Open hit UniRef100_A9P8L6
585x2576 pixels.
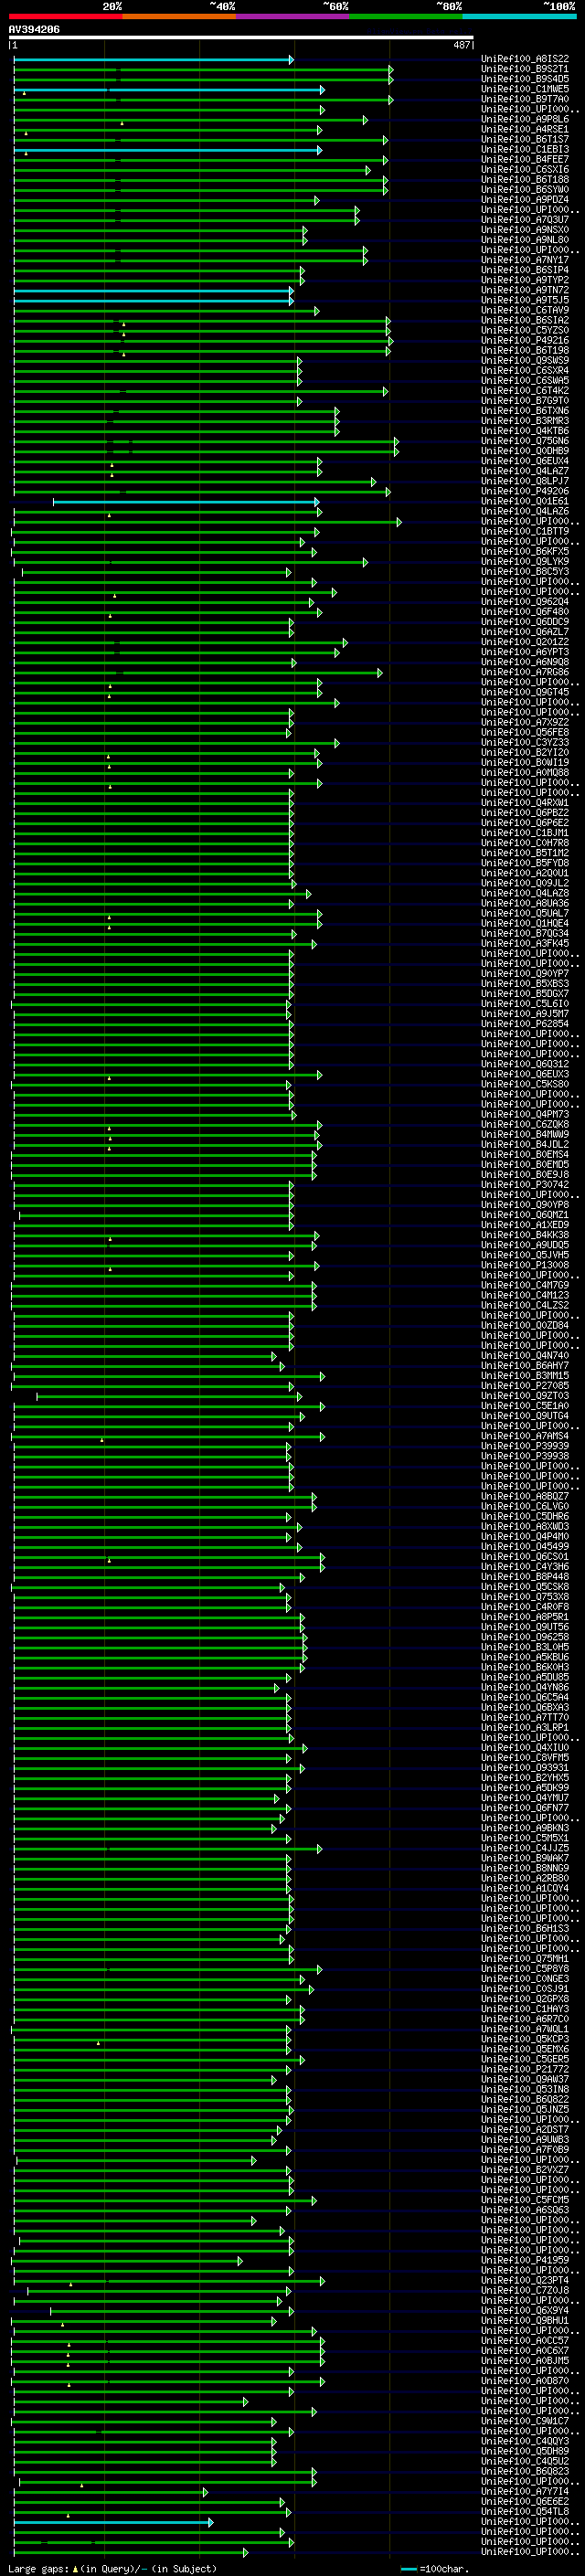pyautogui.click(x=525, y=119)
